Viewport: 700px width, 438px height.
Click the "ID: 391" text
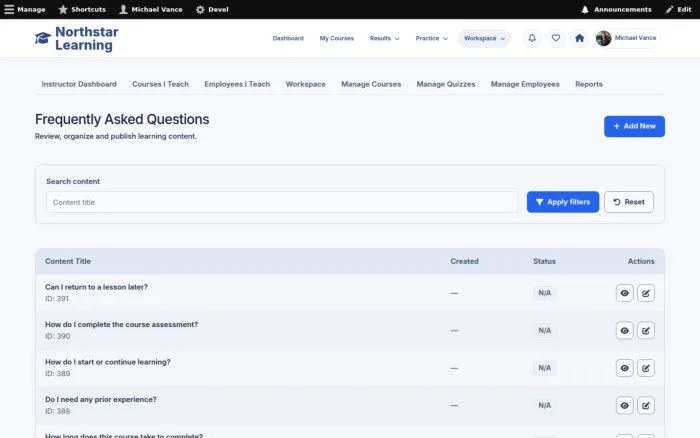[x=57, y=299]
